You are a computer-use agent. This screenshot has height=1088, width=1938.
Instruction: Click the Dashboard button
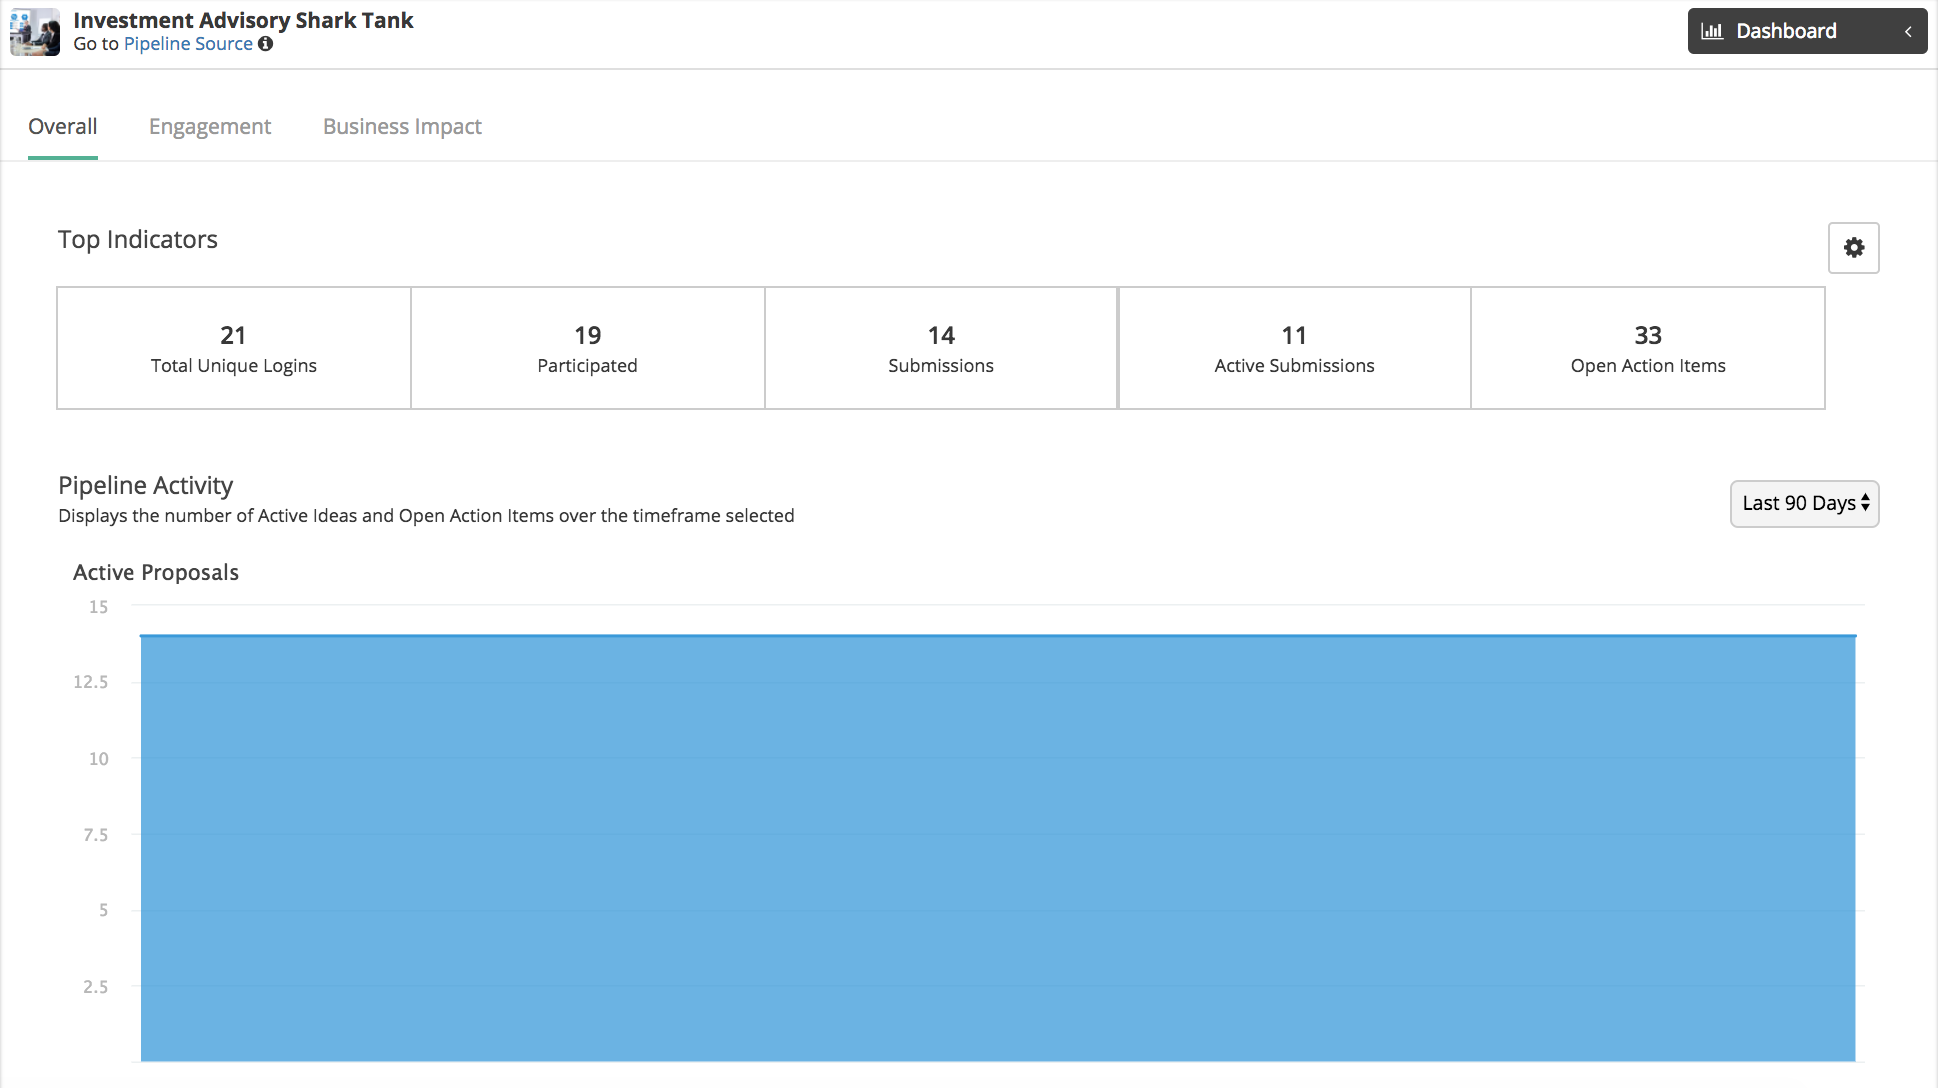[1807, 31]
